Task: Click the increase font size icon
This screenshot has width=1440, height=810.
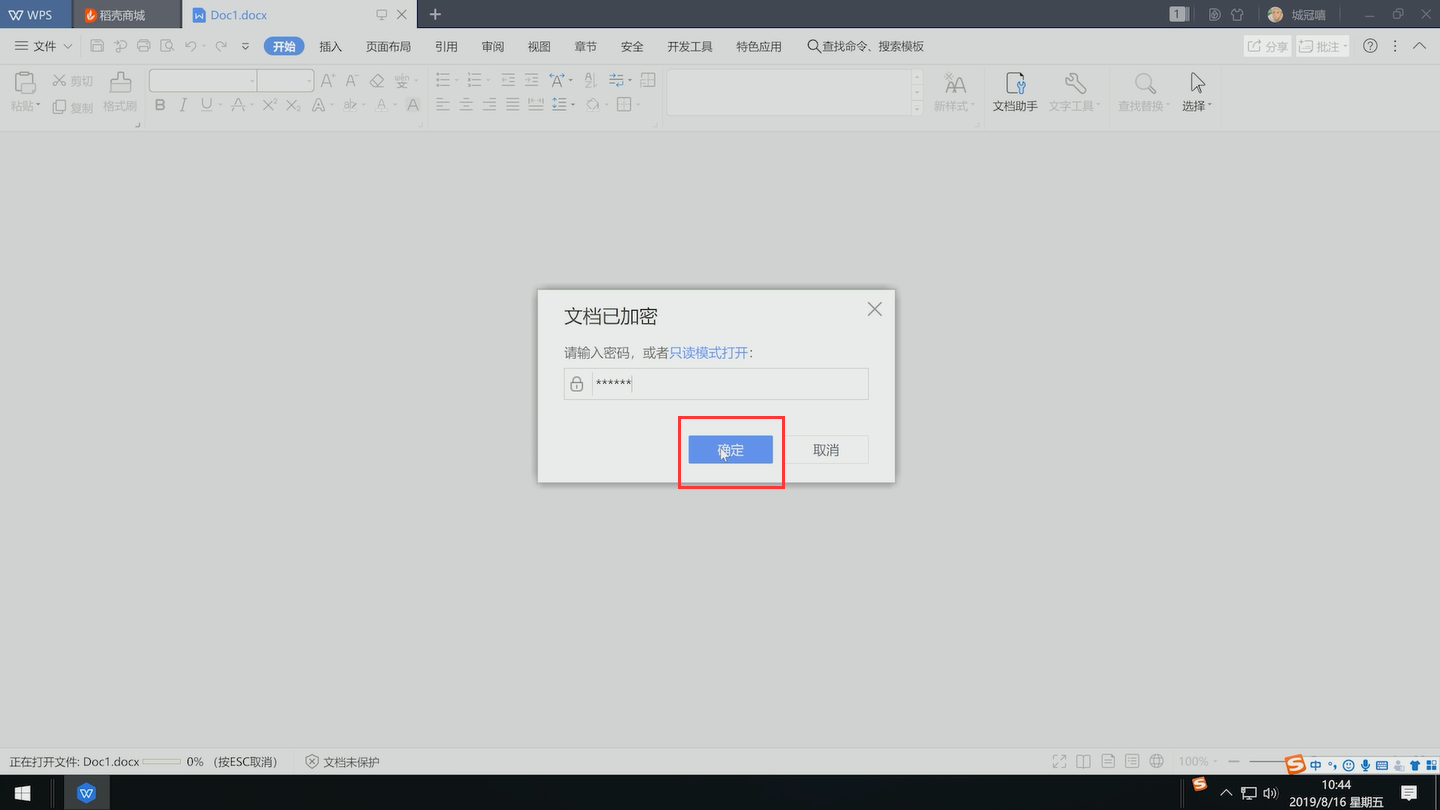Action: pos(328,81)
